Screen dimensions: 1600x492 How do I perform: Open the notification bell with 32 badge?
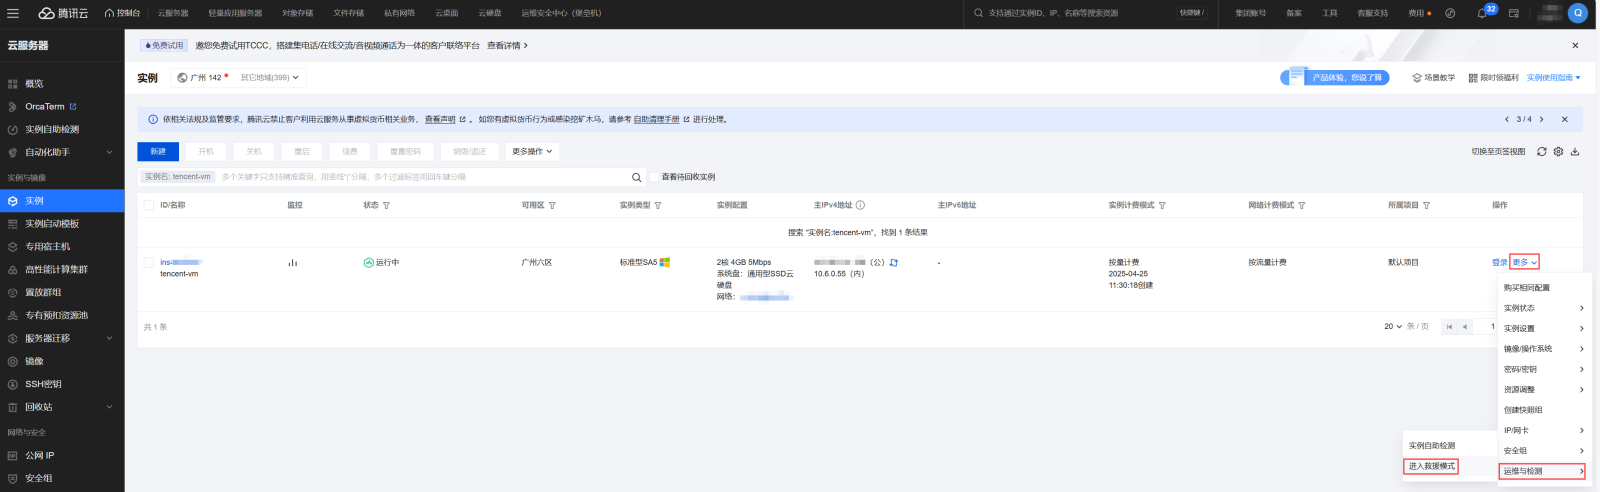(1483, 13)
